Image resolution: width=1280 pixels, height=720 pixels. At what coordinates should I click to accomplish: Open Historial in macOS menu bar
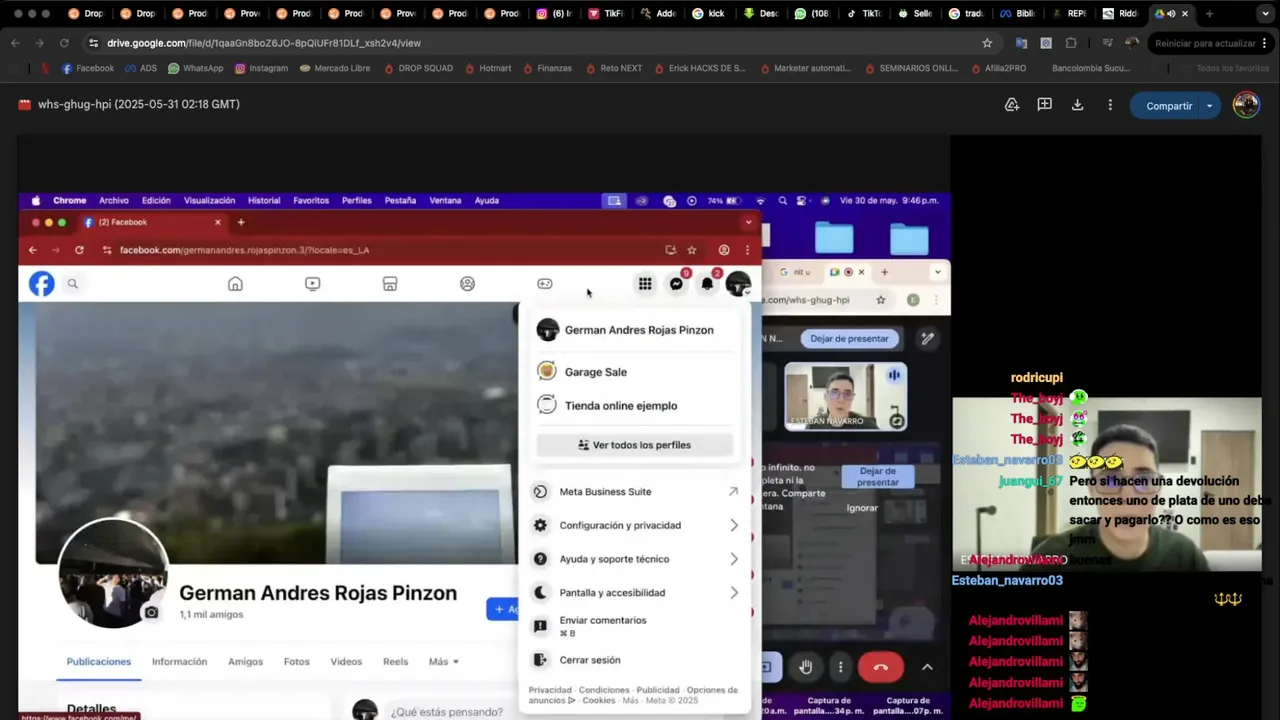tap(264, 201)
